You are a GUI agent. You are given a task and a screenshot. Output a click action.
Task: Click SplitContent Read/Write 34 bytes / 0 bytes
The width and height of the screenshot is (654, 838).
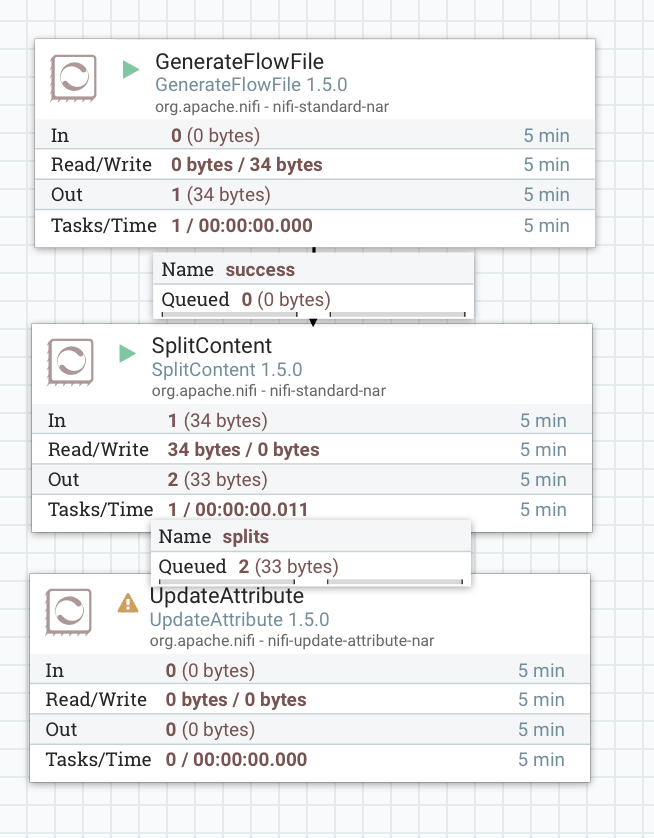tap(244, 450)
